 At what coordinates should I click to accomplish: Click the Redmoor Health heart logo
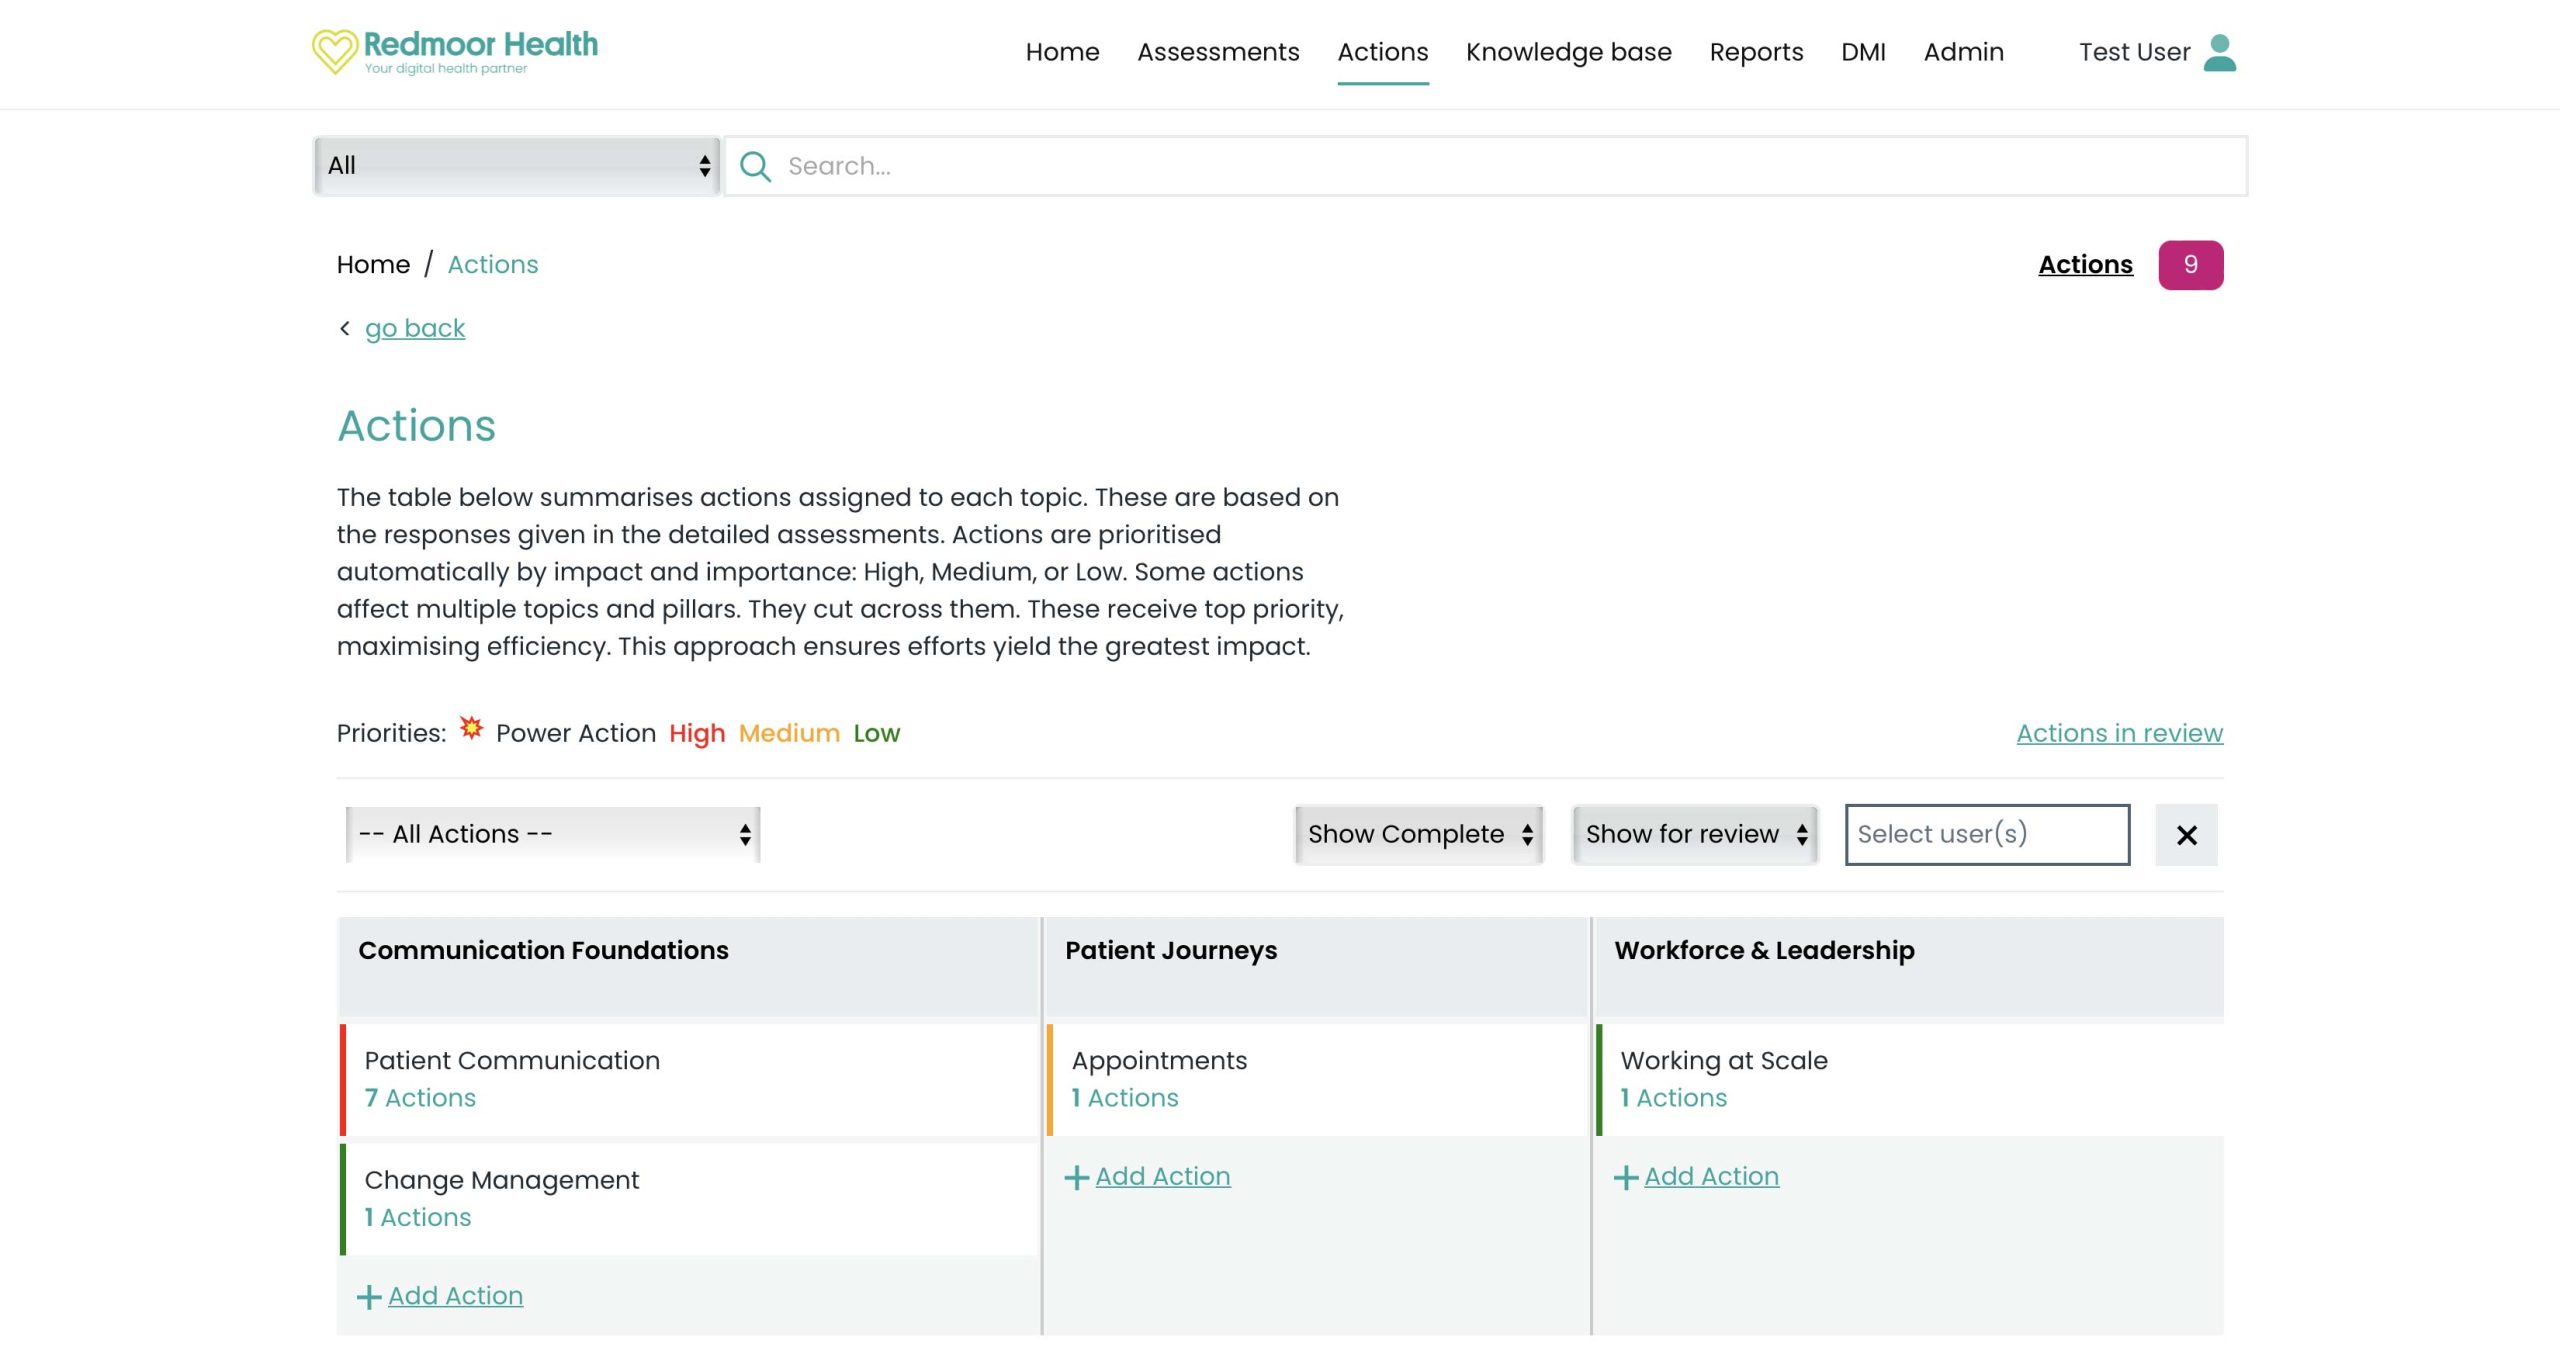(x=334, y=51)
